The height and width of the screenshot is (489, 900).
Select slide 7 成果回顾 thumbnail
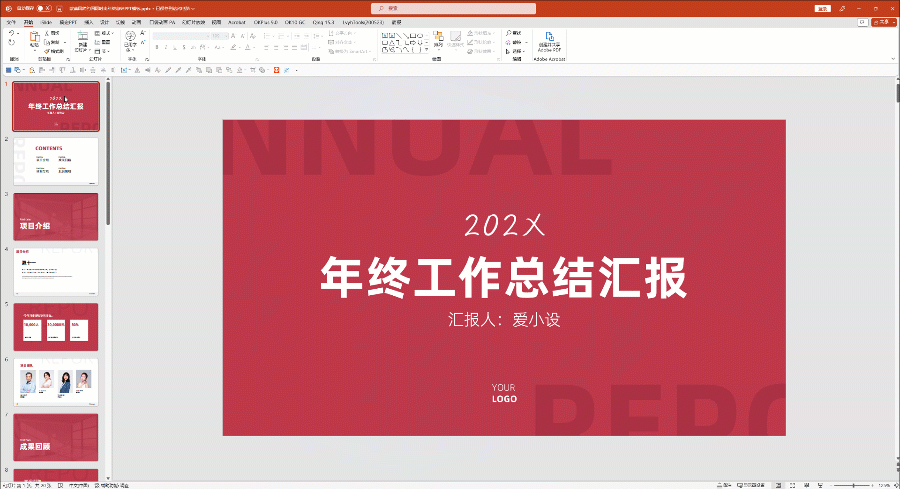[56, 437]
